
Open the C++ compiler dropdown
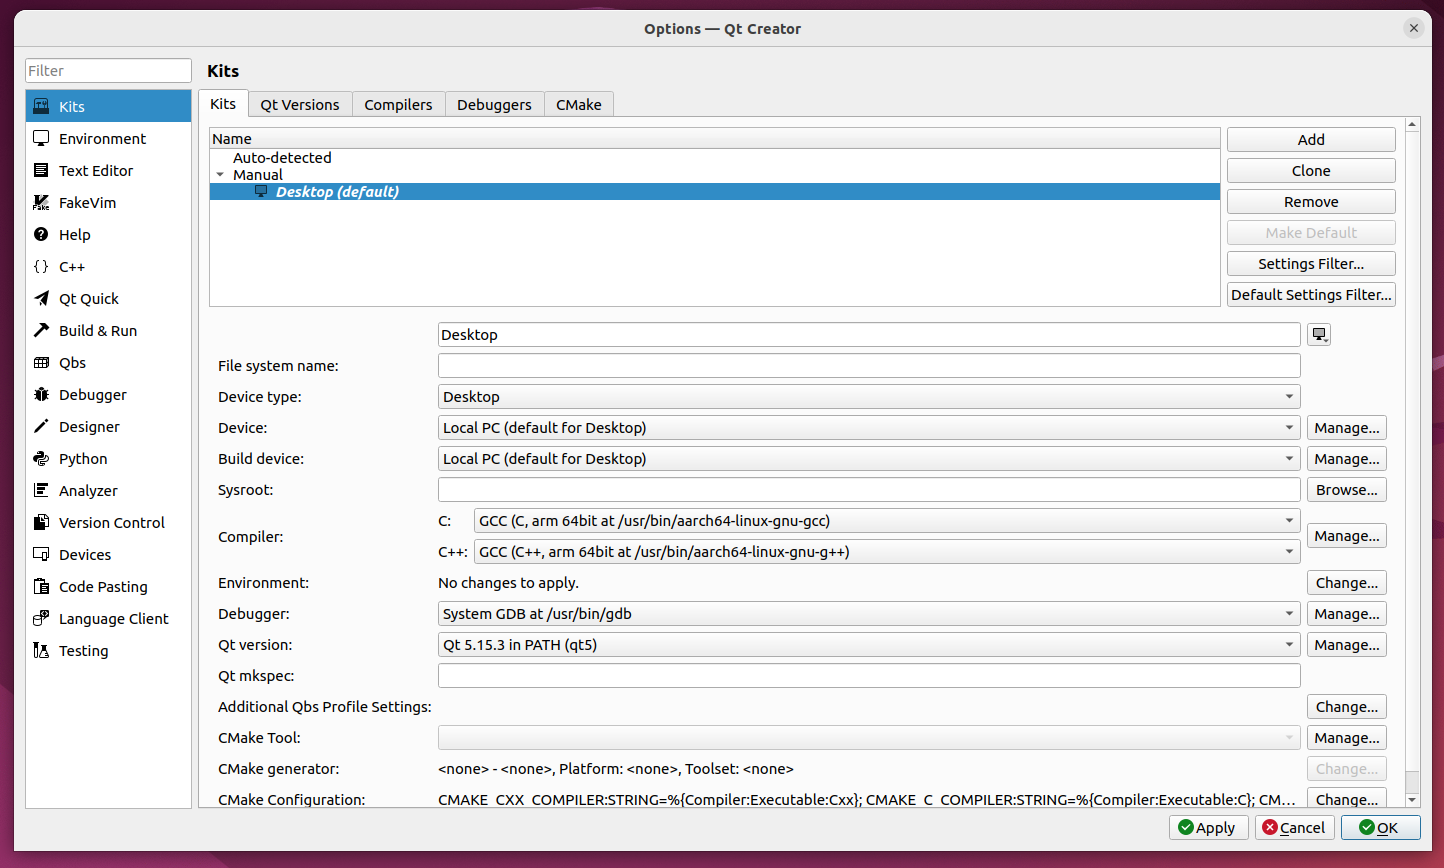[887, 551]
